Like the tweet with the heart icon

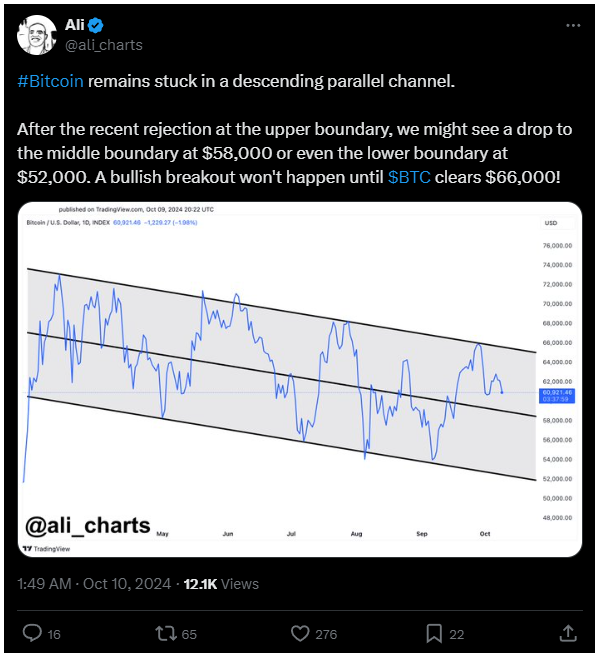300,634
